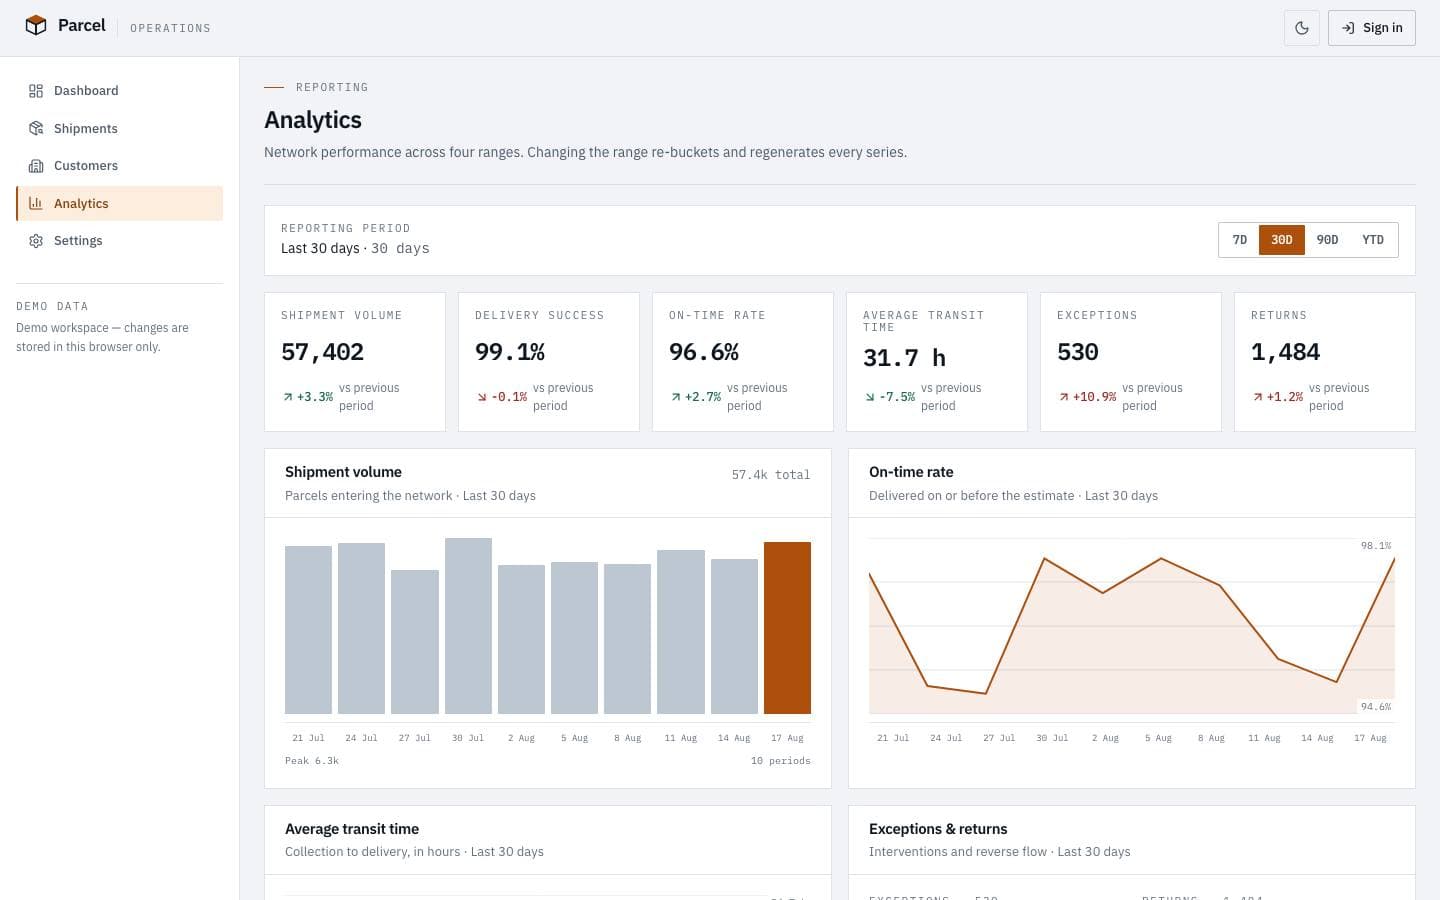Toggle dark mode with the moon icon
The image size is (1440, 900).
(x=1302, y=28)
